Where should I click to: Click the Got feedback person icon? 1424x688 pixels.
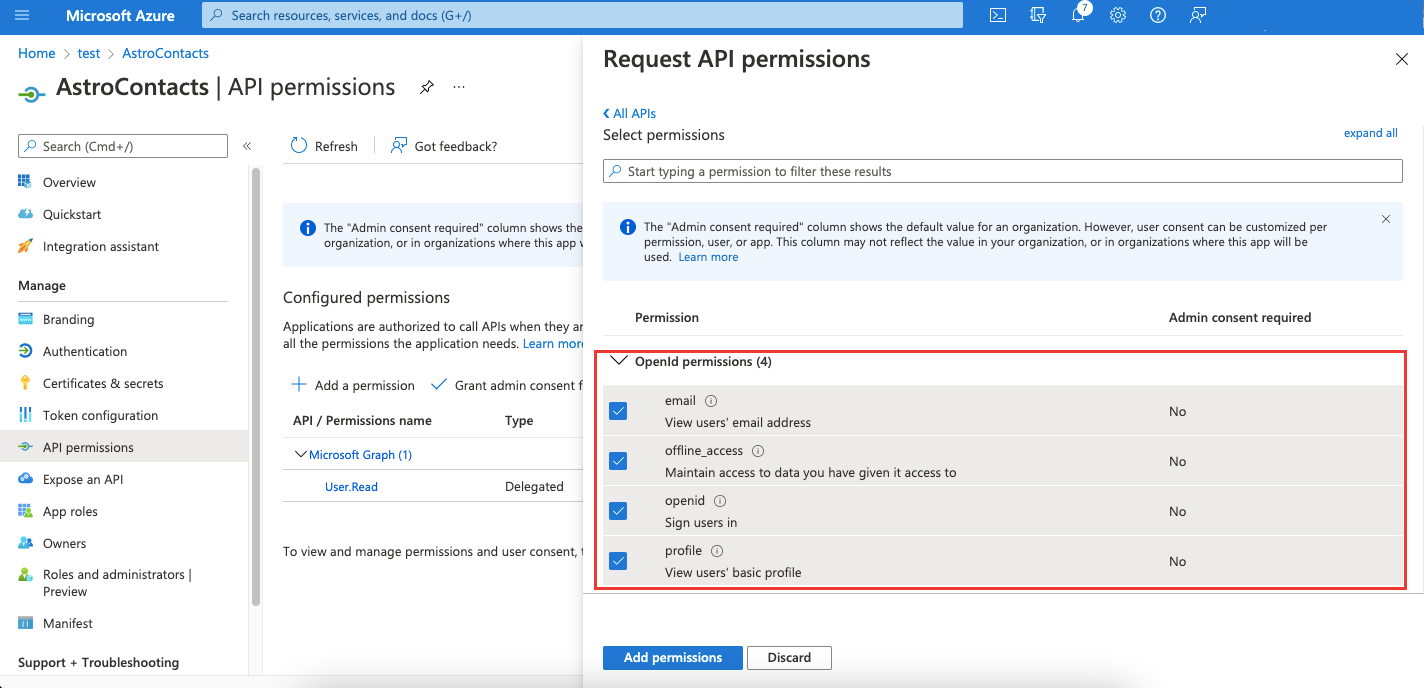pyautogui.click(x=399, y=146)
